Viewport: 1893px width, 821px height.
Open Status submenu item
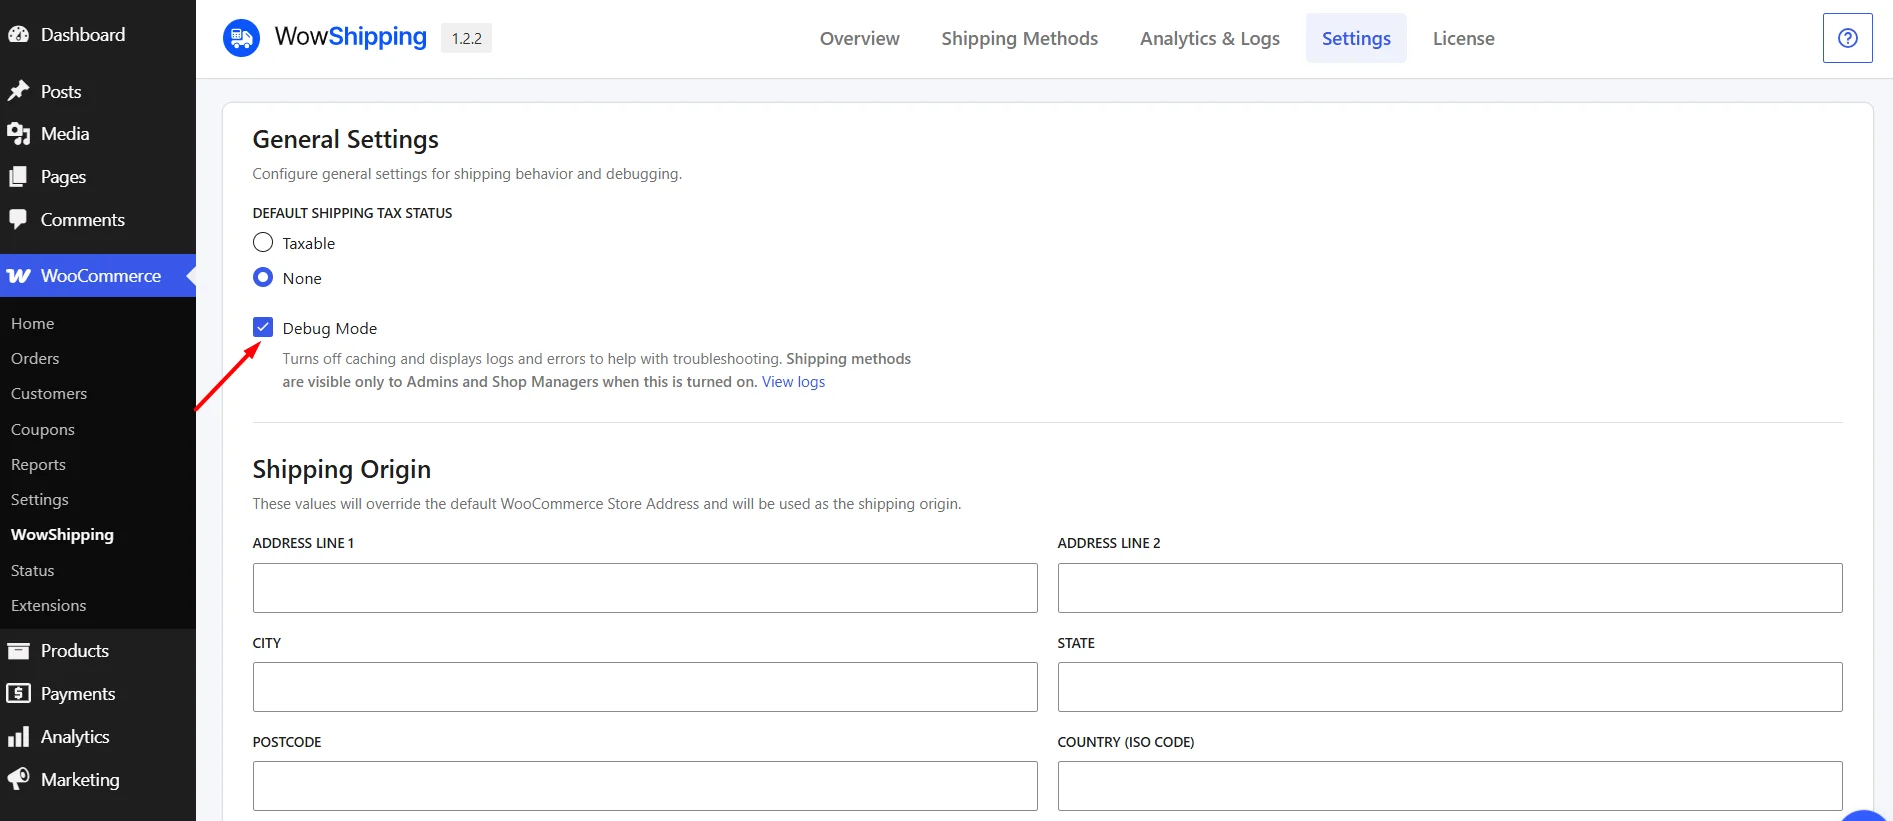point(33,570)
